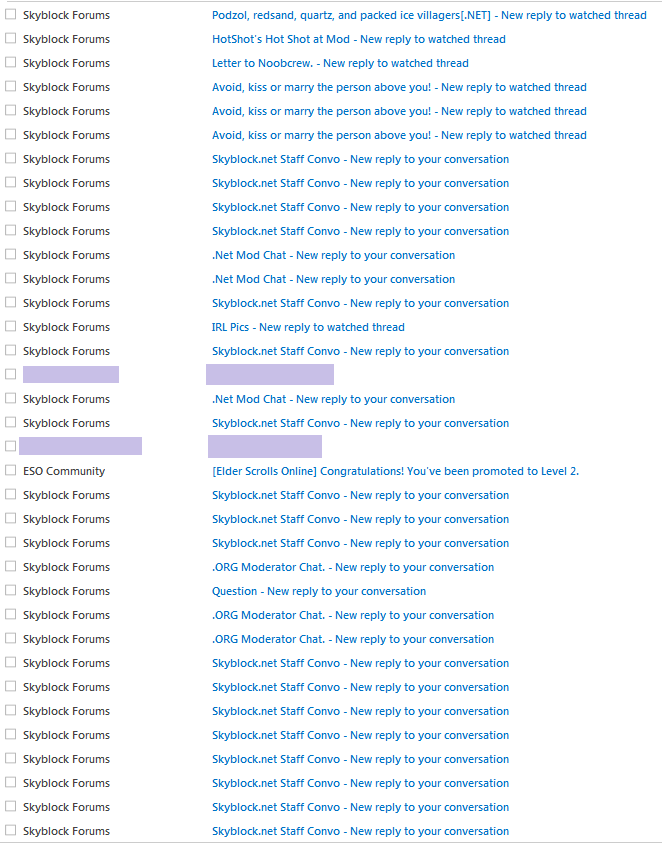Select the ESO Community email checkbox
This screenshot has width=662, height=845.
pyautogui.click(x=10, y=470)
